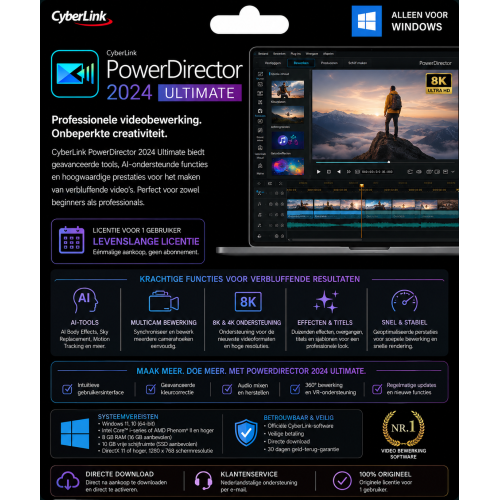The width and height of the screenshot is (500, 500).
Task: Click the KLANTENSERVICE heading
Action: [249, 474]
